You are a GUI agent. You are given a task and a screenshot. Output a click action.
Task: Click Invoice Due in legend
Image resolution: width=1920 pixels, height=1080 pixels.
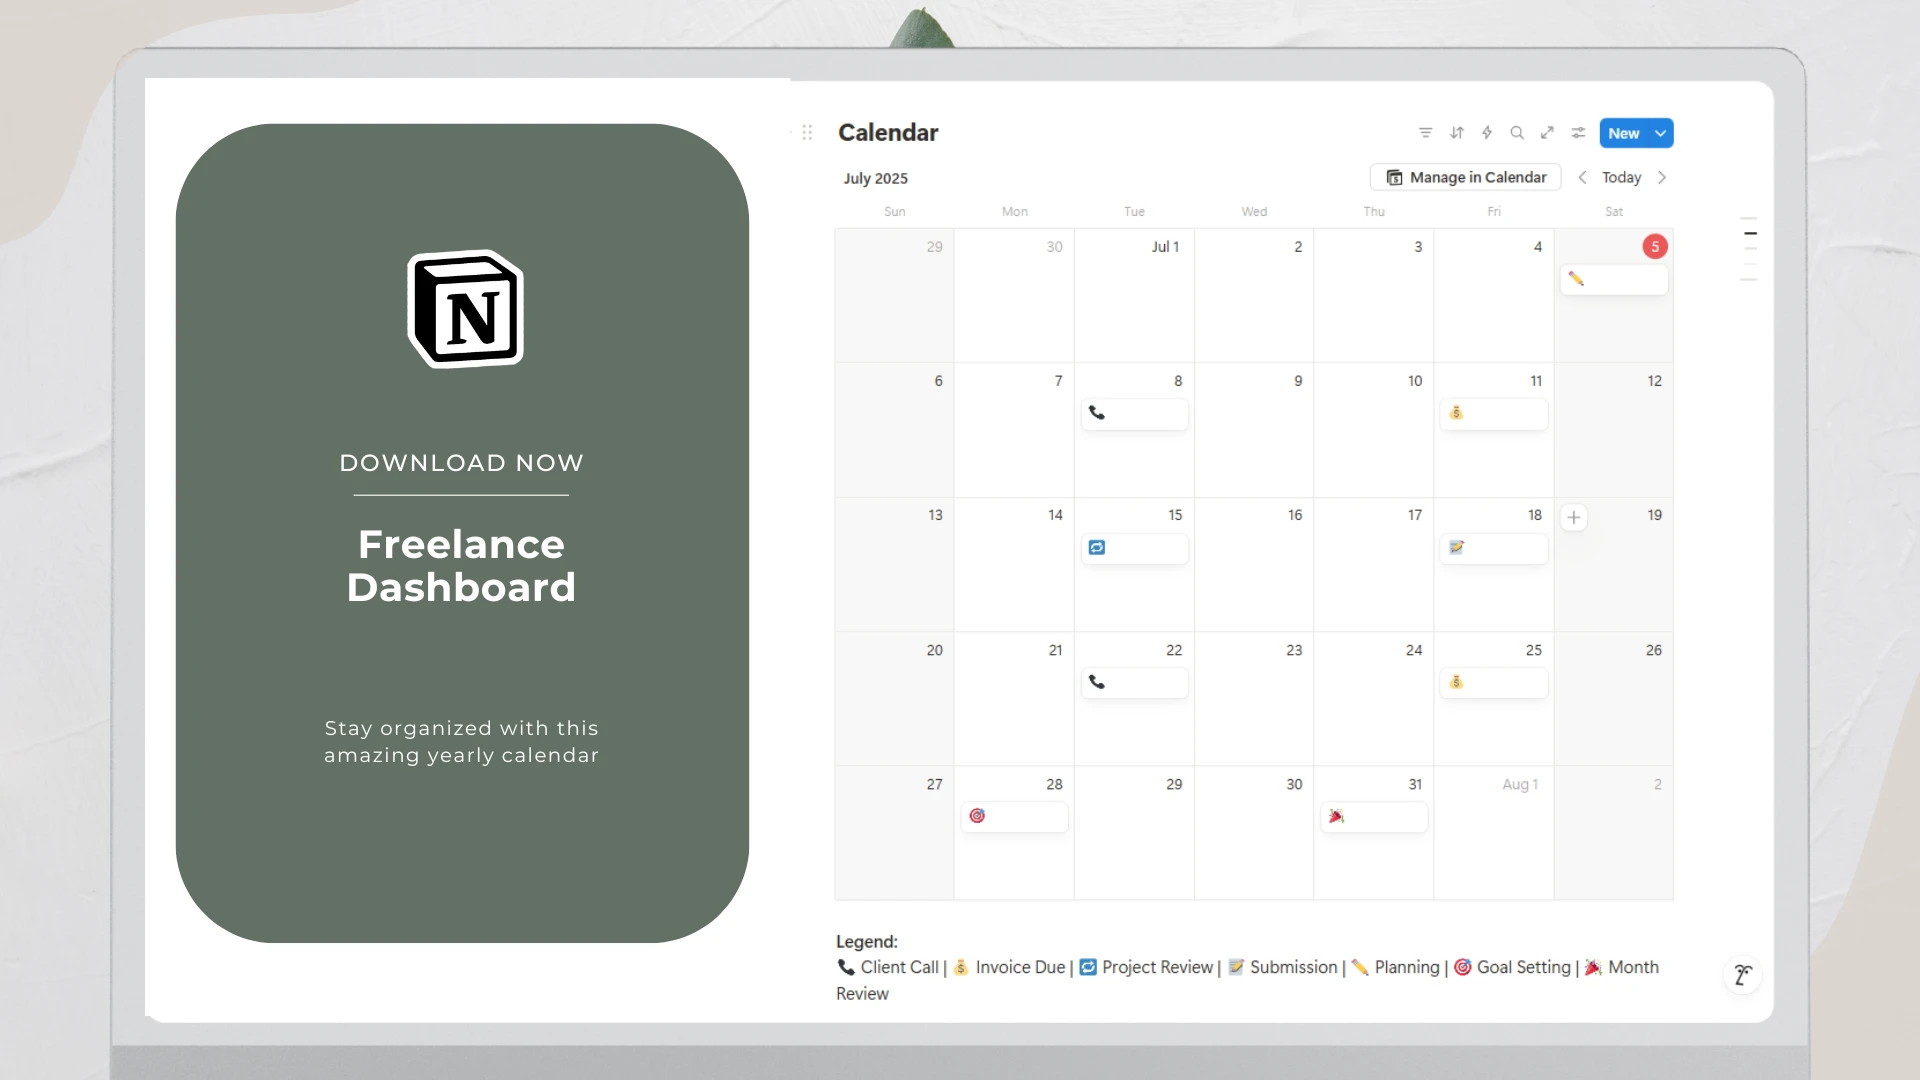[x=1020, y=967]
